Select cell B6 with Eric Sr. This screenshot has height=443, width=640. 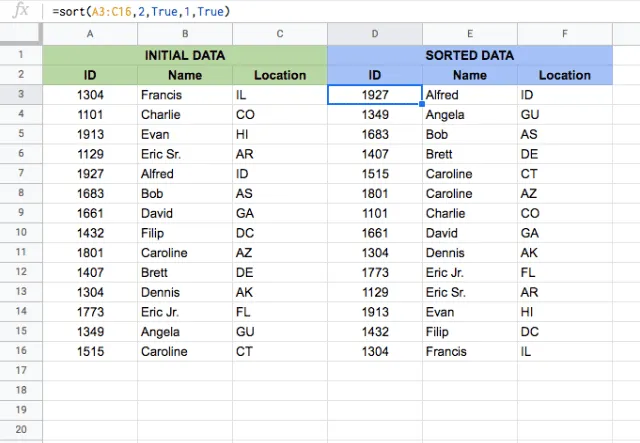click(185, 154)
